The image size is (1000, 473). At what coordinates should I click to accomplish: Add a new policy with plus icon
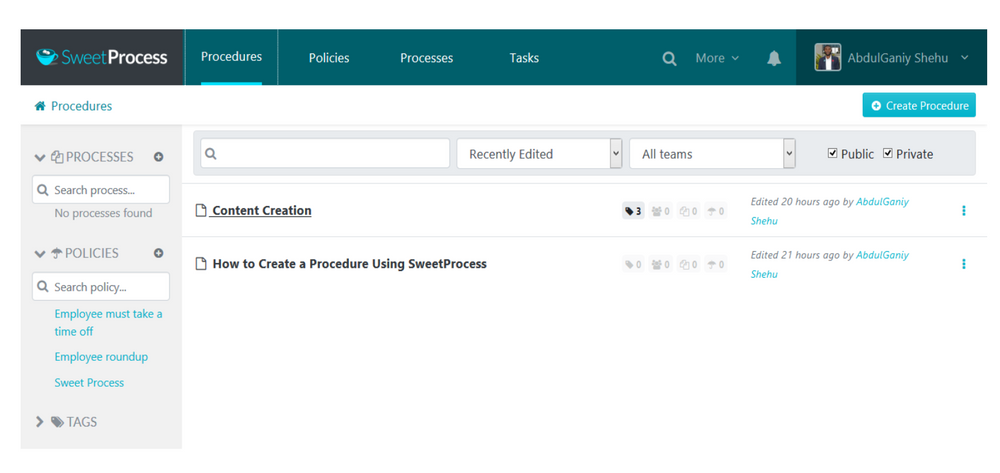[x=158, y=253]
